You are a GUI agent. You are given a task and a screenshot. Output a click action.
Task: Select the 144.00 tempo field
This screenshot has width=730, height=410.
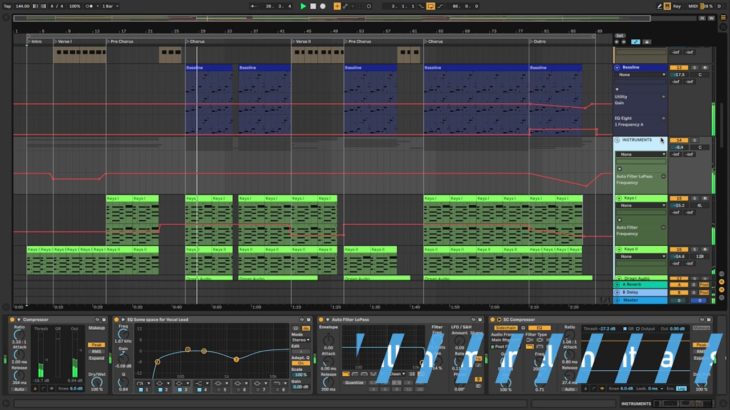pos(22,6)
